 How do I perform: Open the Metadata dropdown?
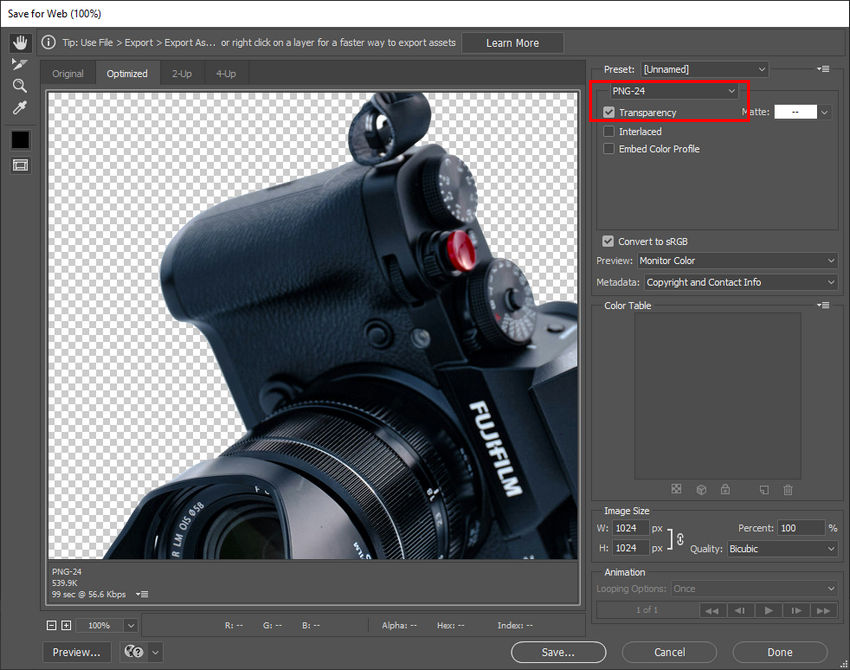tap(740, 282)
